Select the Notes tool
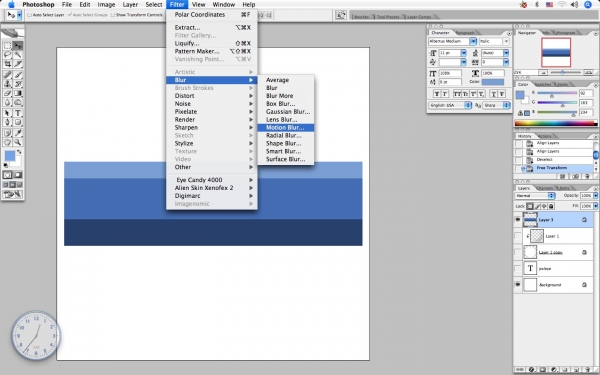Image resolution: width=600 pixels, height=375 pixels. pyautogui.click(x=7, y=133)
